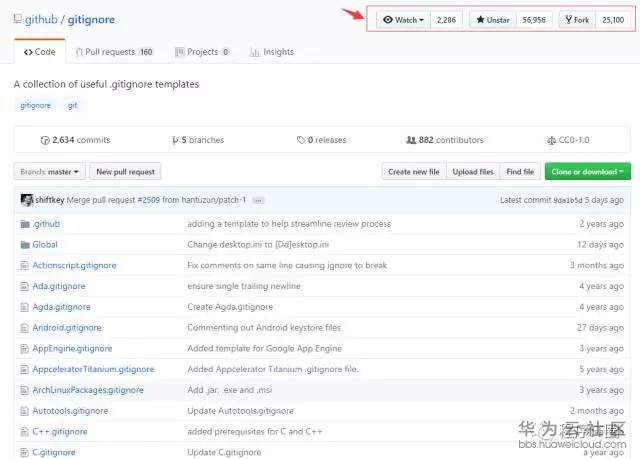Open C.gitignore file
This screenshot has height=459, width=640.
point(54,453)
